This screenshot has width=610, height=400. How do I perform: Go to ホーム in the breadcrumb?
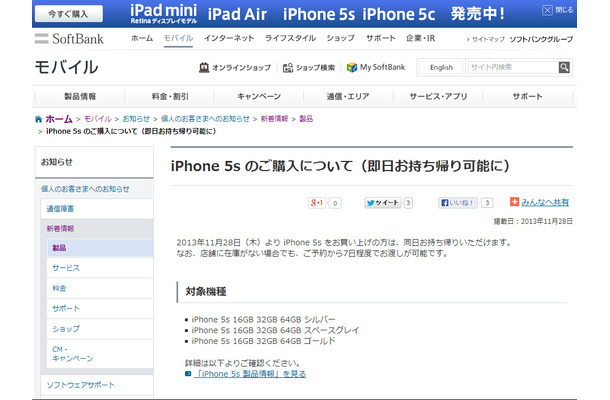click(59, 119)
